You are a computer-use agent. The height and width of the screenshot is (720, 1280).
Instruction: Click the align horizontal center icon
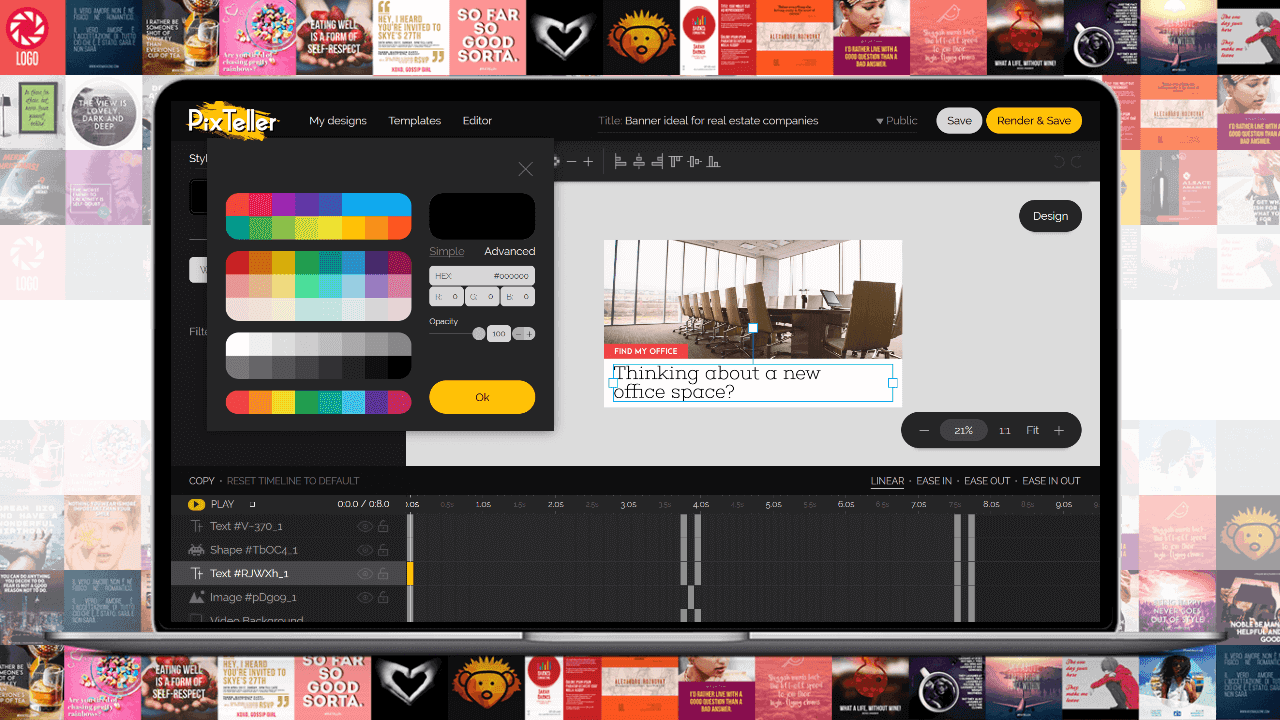[x=639, y=161]
